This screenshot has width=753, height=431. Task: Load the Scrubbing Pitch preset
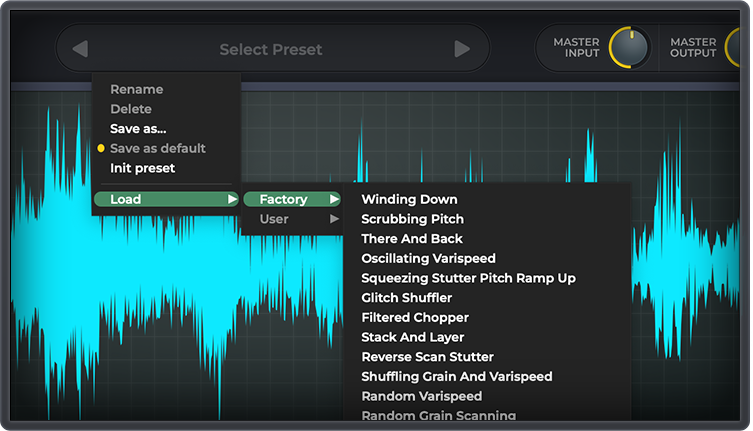tap(412, 219)
